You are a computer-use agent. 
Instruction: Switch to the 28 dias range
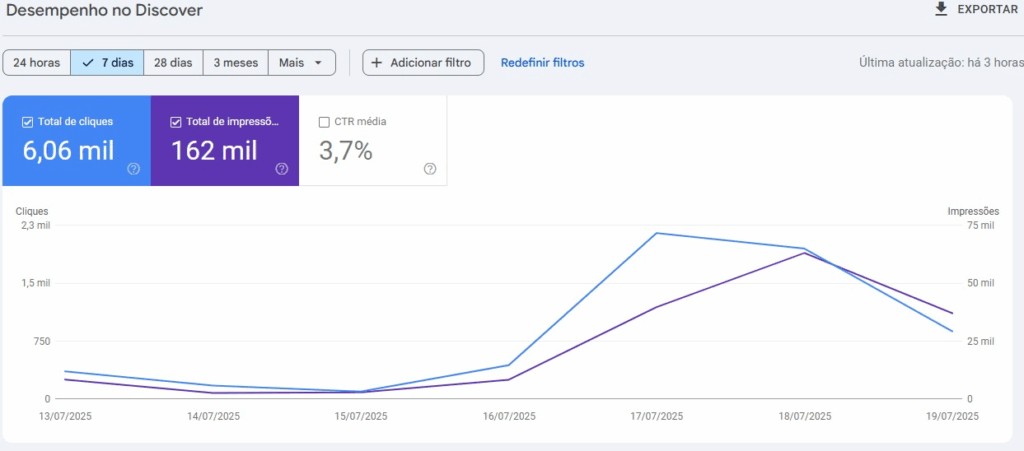[173, 62]
